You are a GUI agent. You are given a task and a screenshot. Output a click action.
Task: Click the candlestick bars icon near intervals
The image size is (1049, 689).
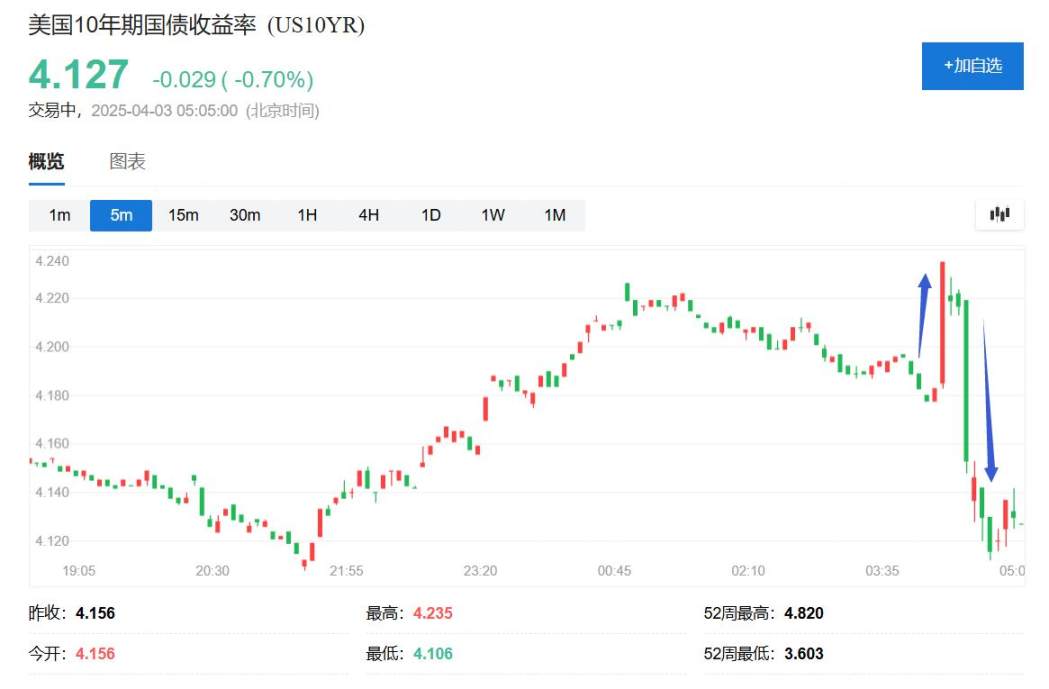coord(1001,214)
